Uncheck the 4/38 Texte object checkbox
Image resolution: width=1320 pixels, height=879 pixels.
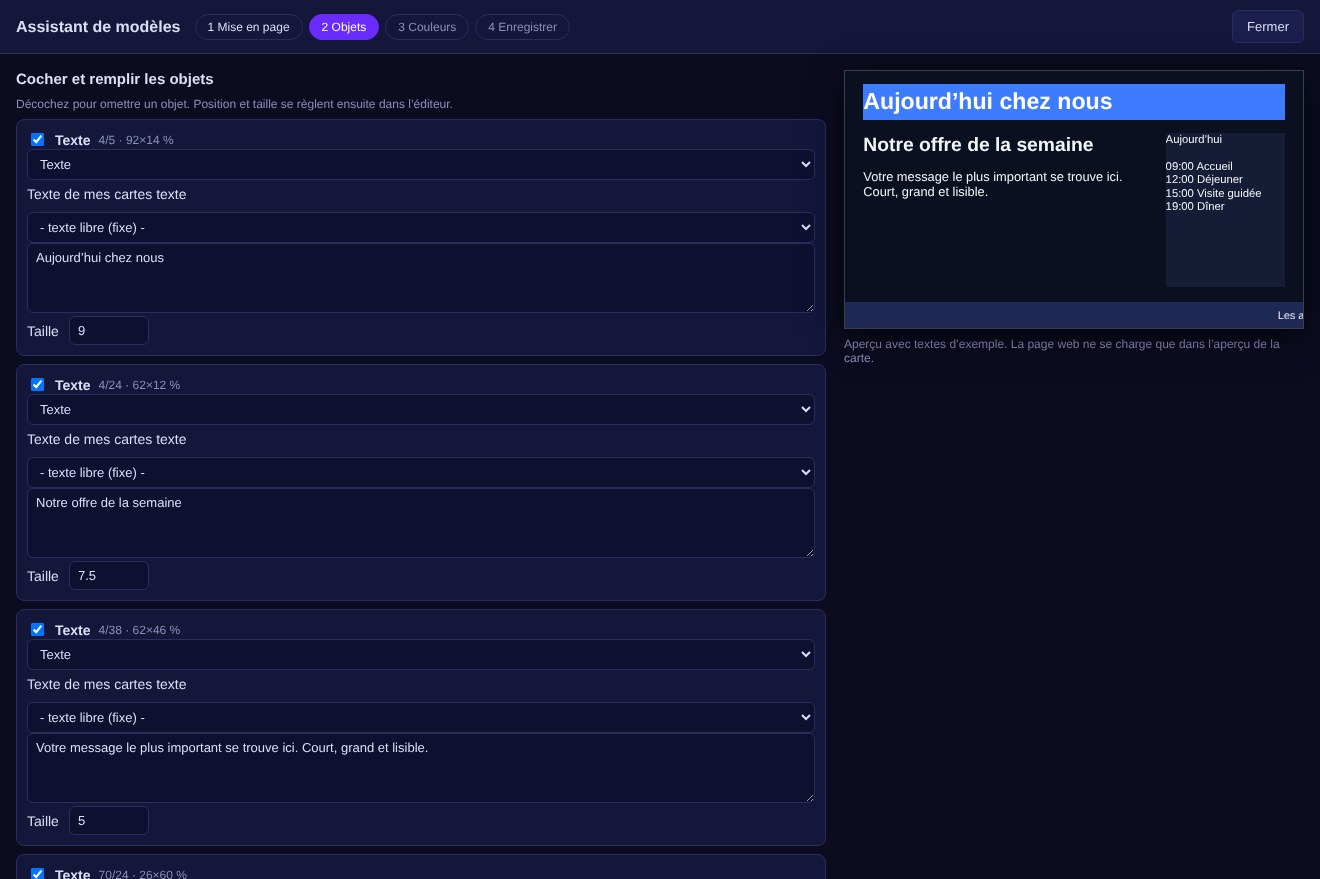(37, 630)
